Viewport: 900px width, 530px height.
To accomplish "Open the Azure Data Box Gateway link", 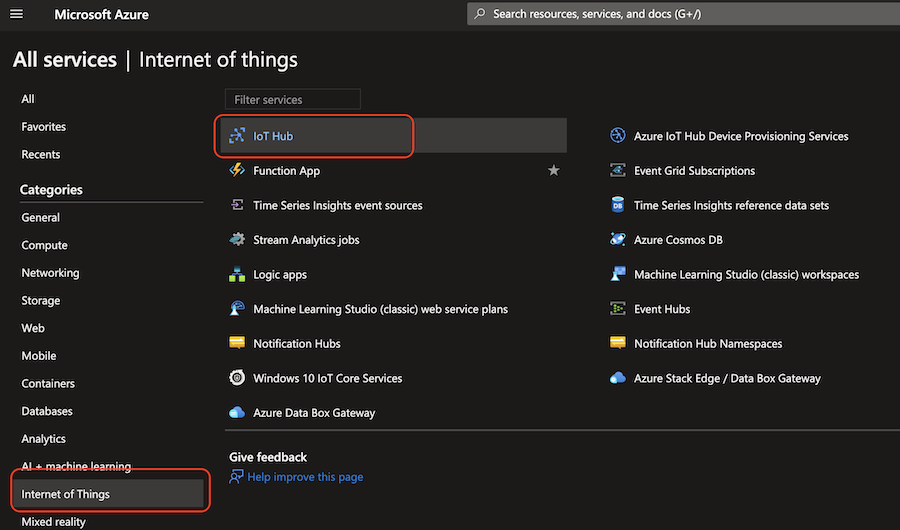I will pyautogui.click(x=314, y=413).
